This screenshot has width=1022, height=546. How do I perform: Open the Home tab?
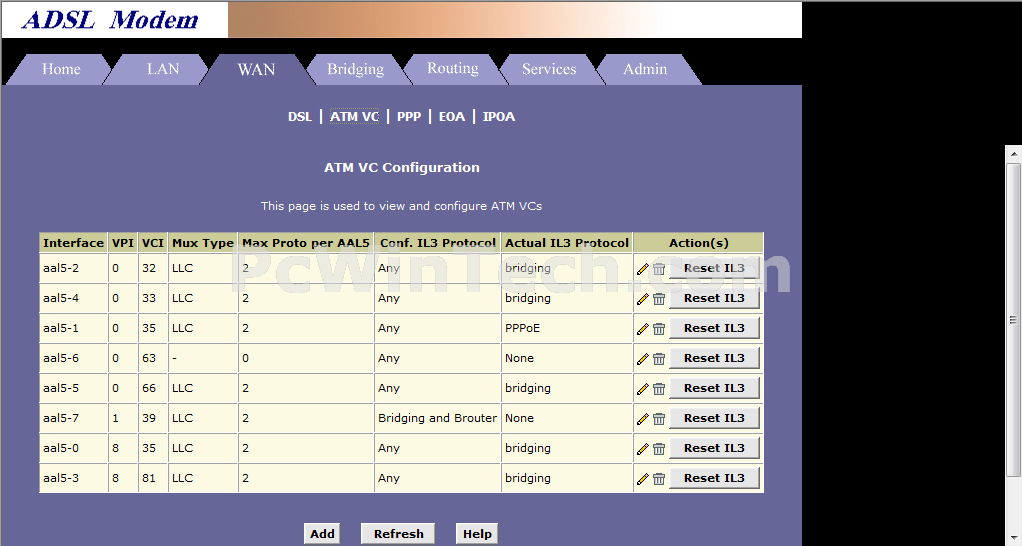coord(61,69)
